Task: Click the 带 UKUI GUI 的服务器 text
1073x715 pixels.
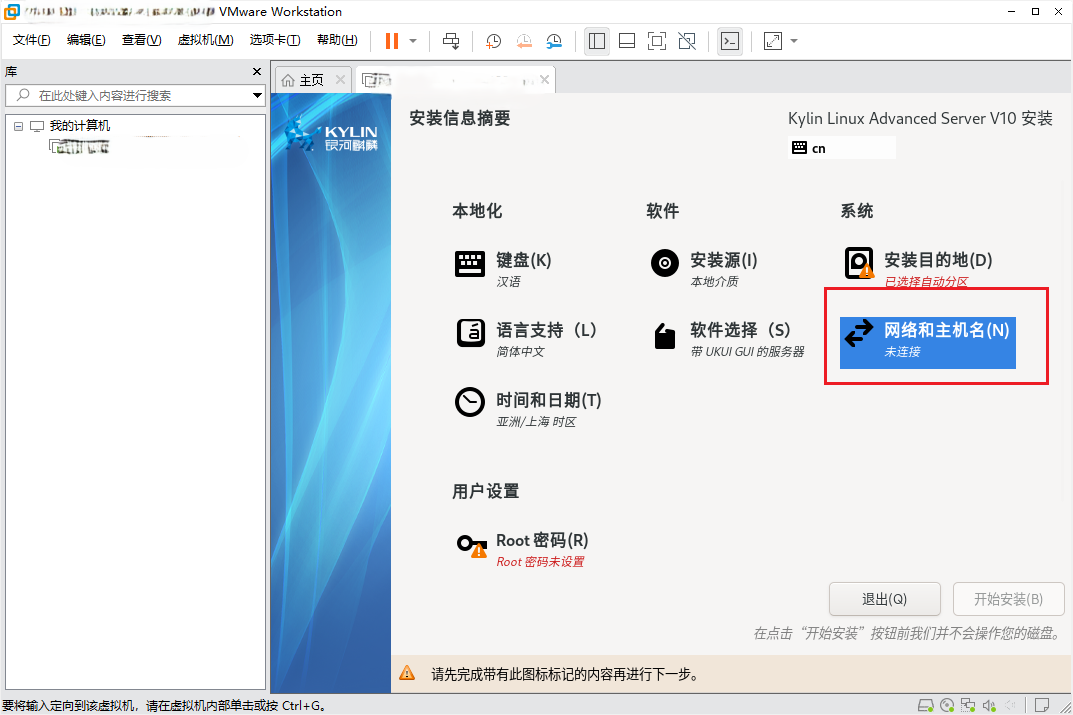Action: point(747,352)
